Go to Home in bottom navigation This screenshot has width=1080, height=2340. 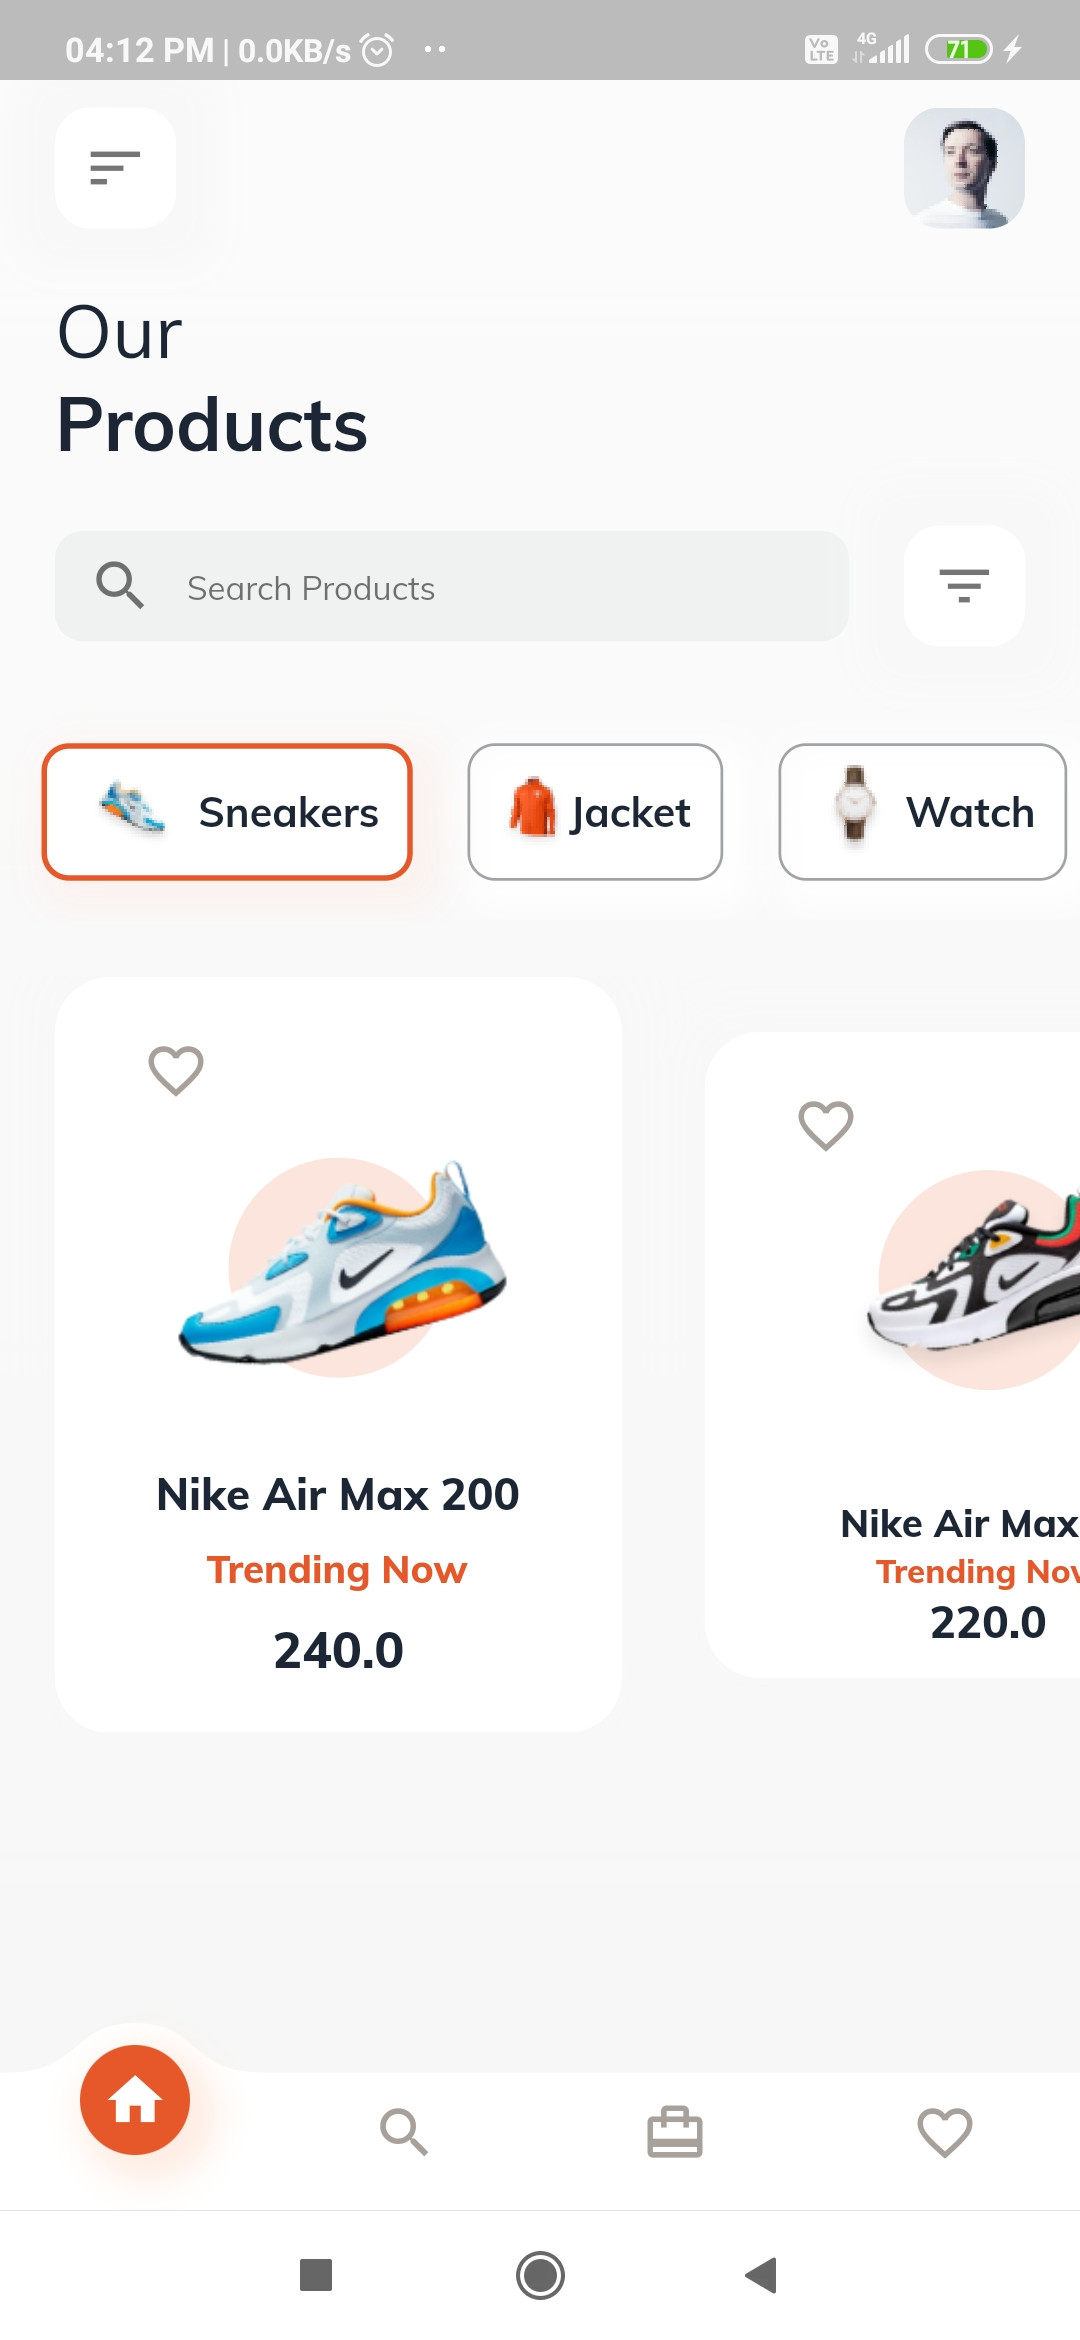135,2100
